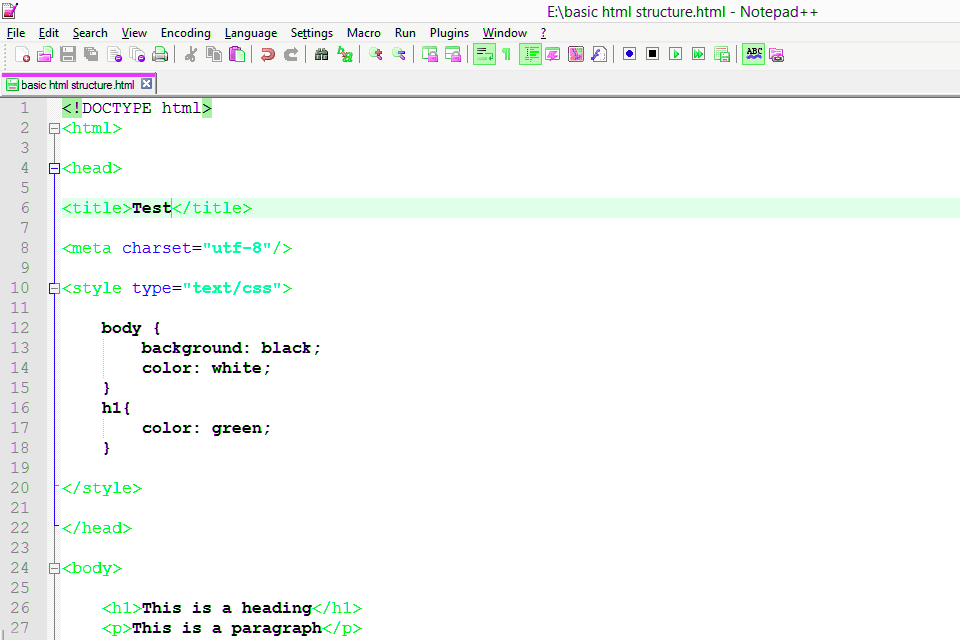Image resolution: width=960 pixels, height=640 pixels.
Task: Click the "text/css" attribute value
Action: (x=232, y=288)
